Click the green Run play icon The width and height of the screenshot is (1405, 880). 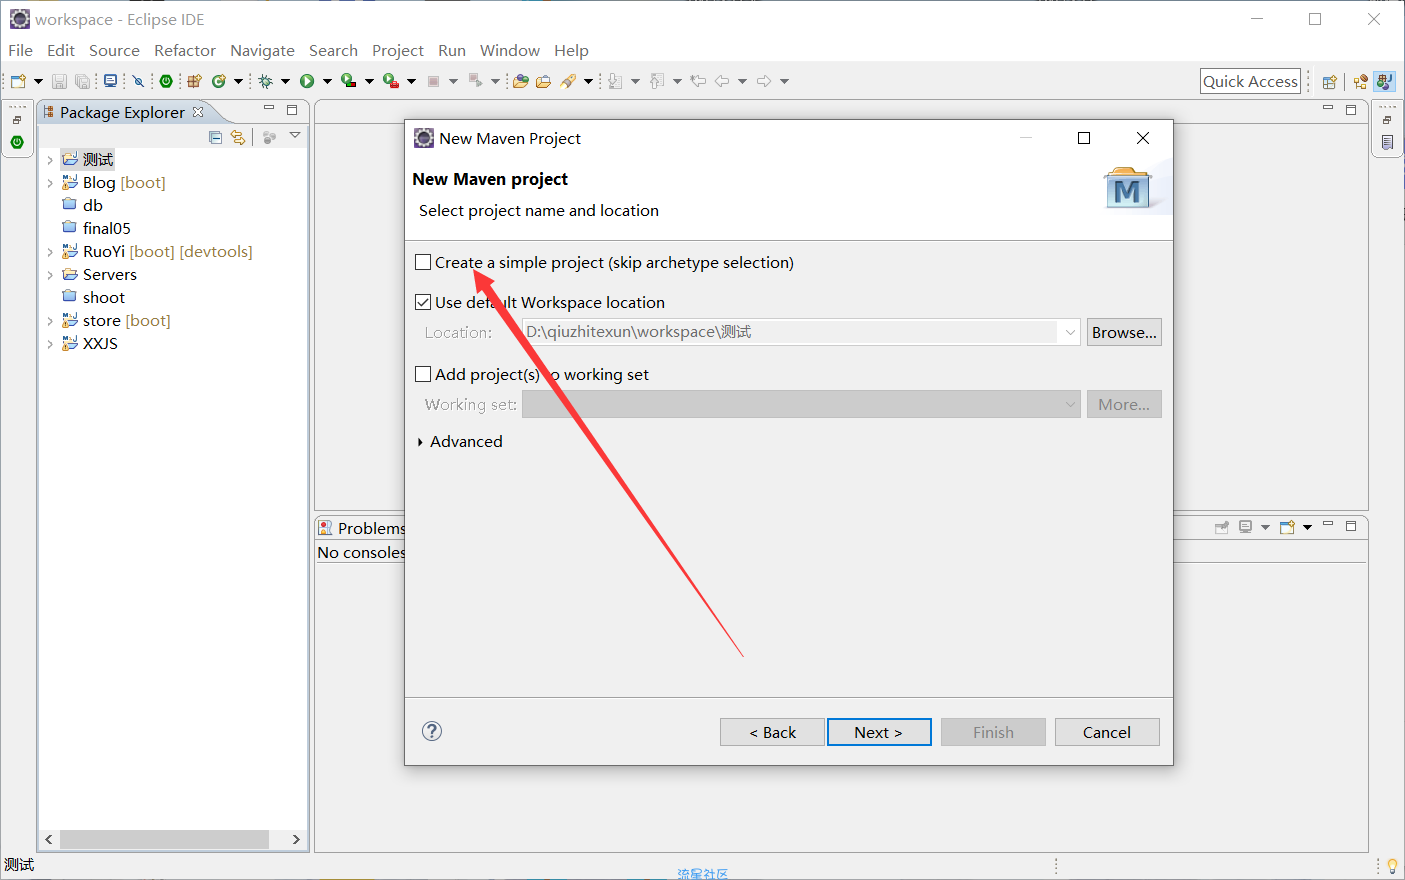tap(307, 81)
